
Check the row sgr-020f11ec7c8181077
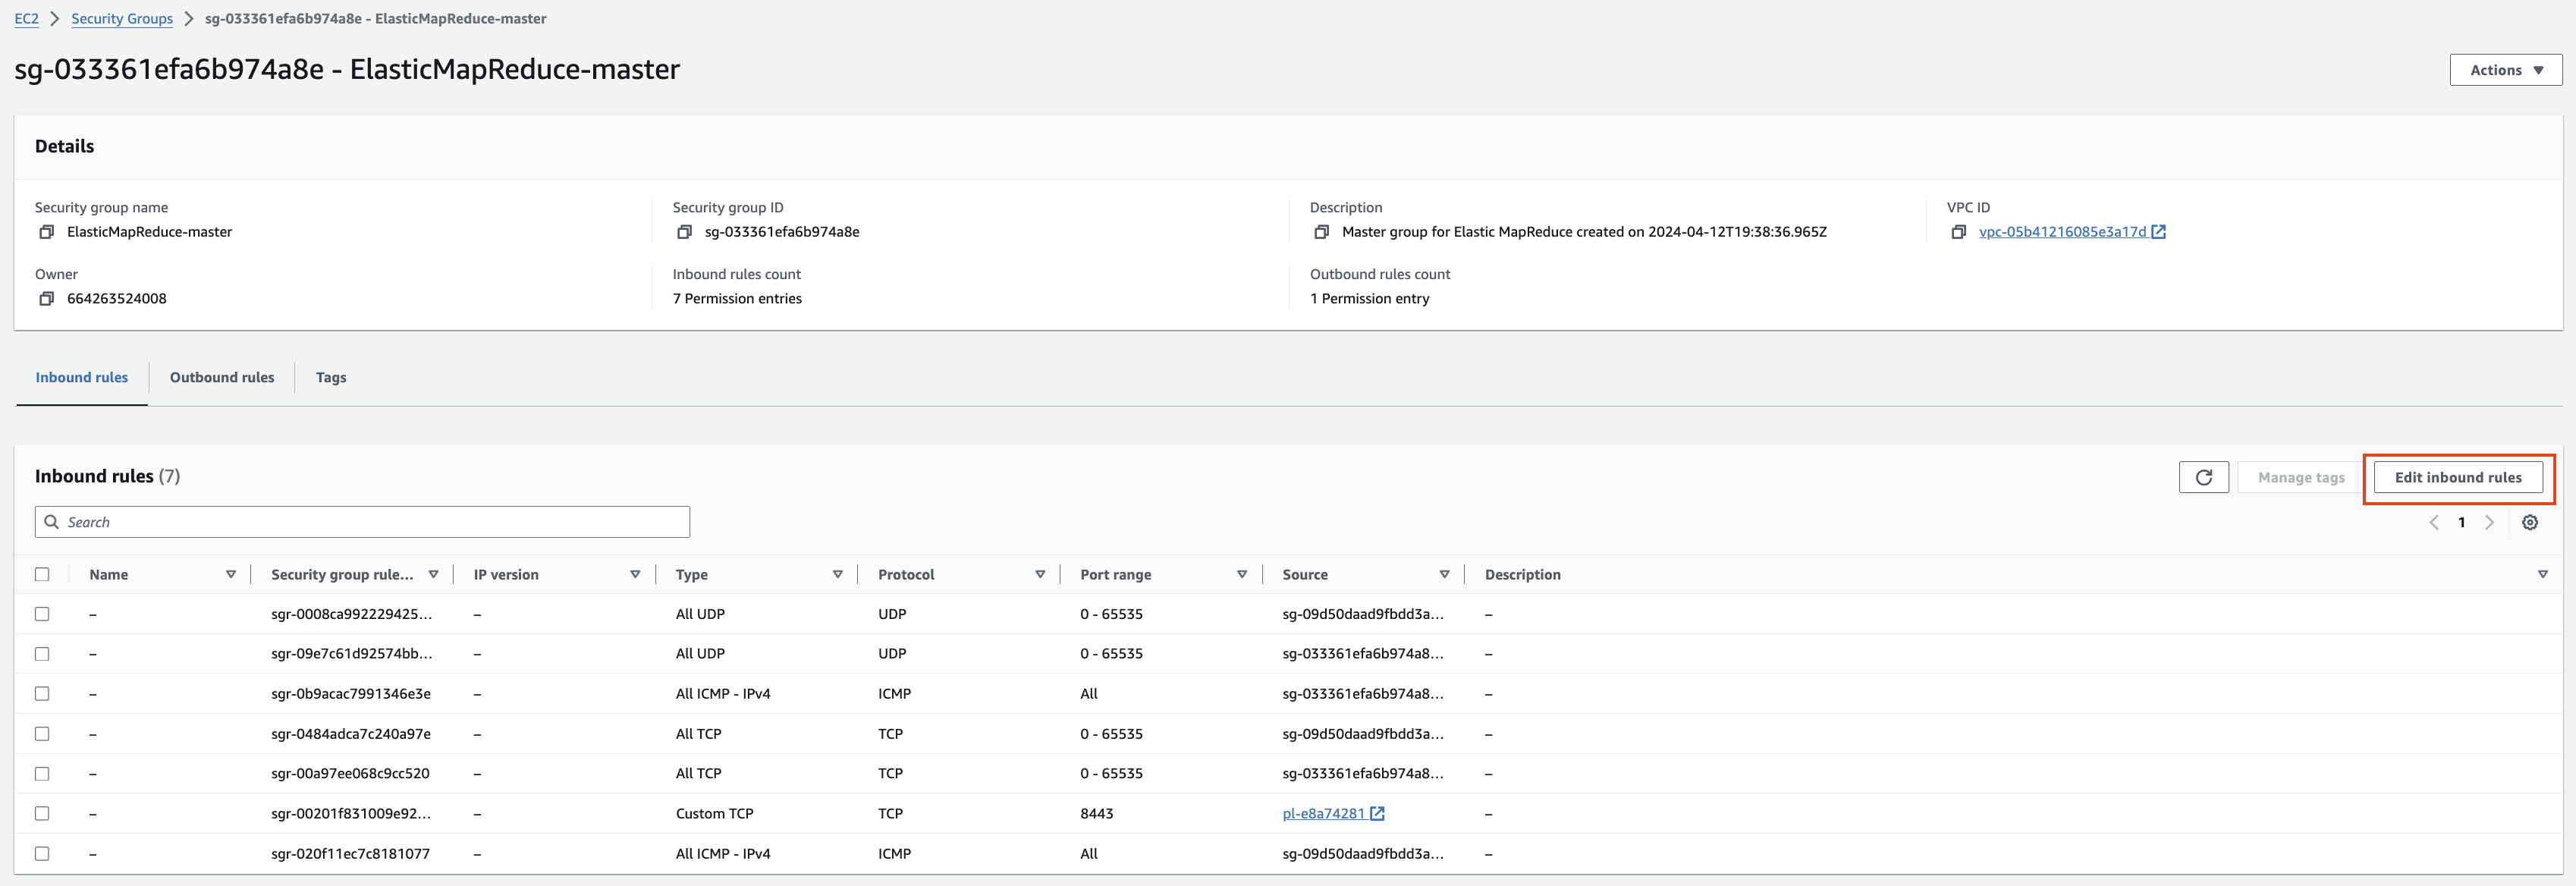42,854
